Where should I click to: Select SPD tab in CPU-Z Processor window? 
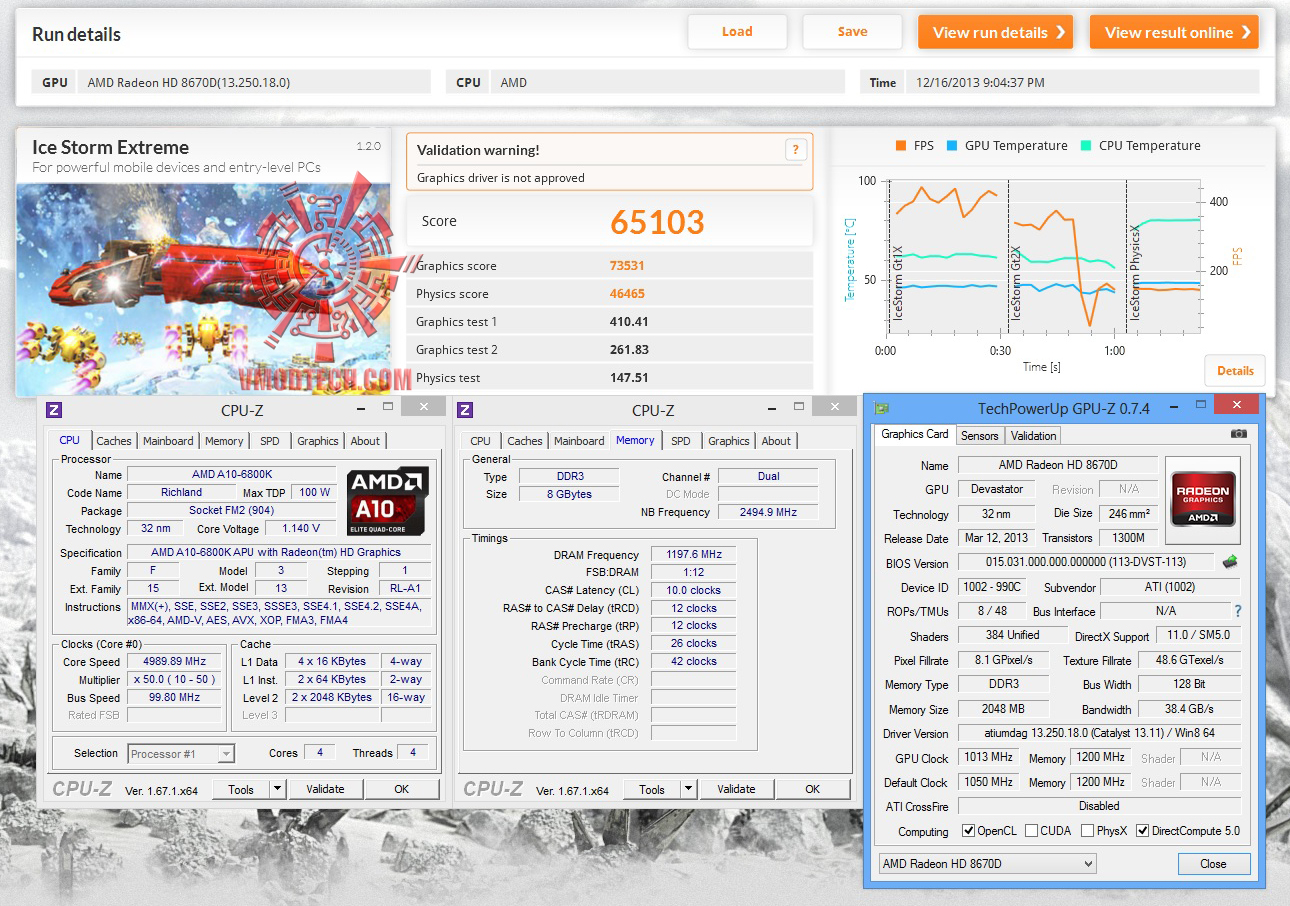click(270, 441)
